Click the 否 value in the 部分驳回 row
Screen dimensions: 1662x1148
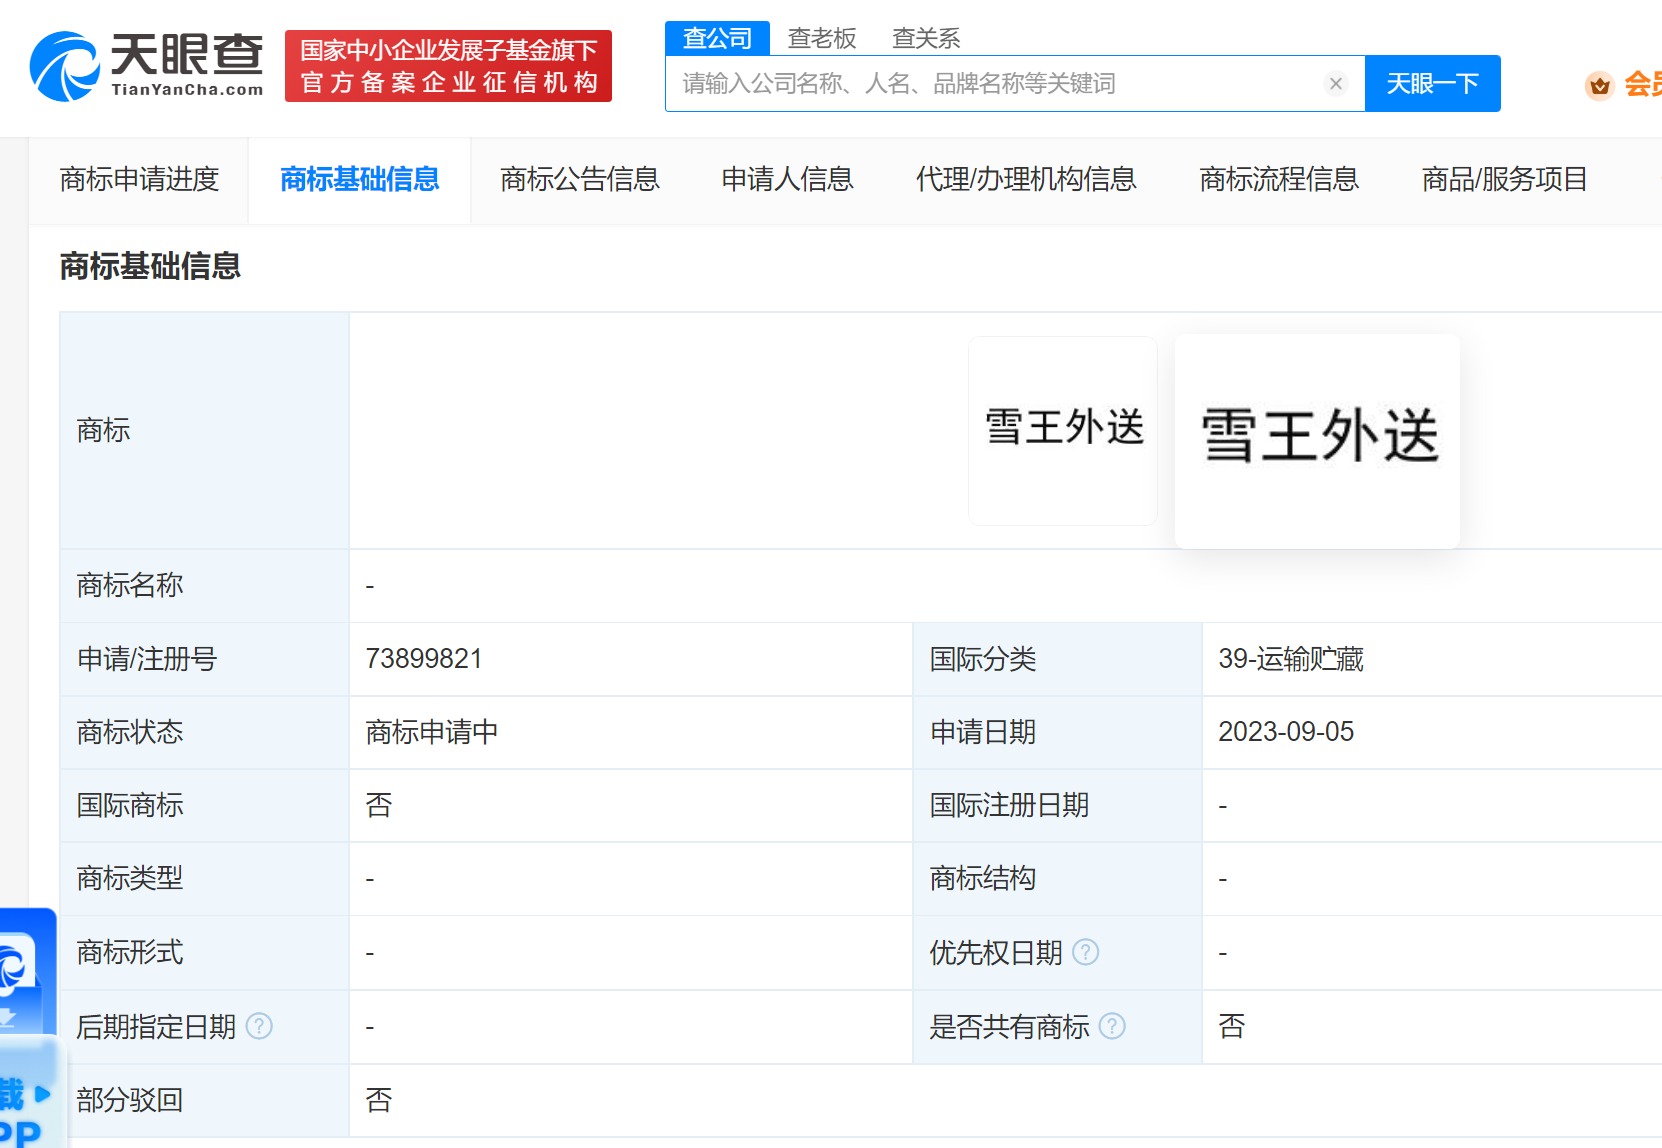pyautogui.click(x=379, y=1100)
